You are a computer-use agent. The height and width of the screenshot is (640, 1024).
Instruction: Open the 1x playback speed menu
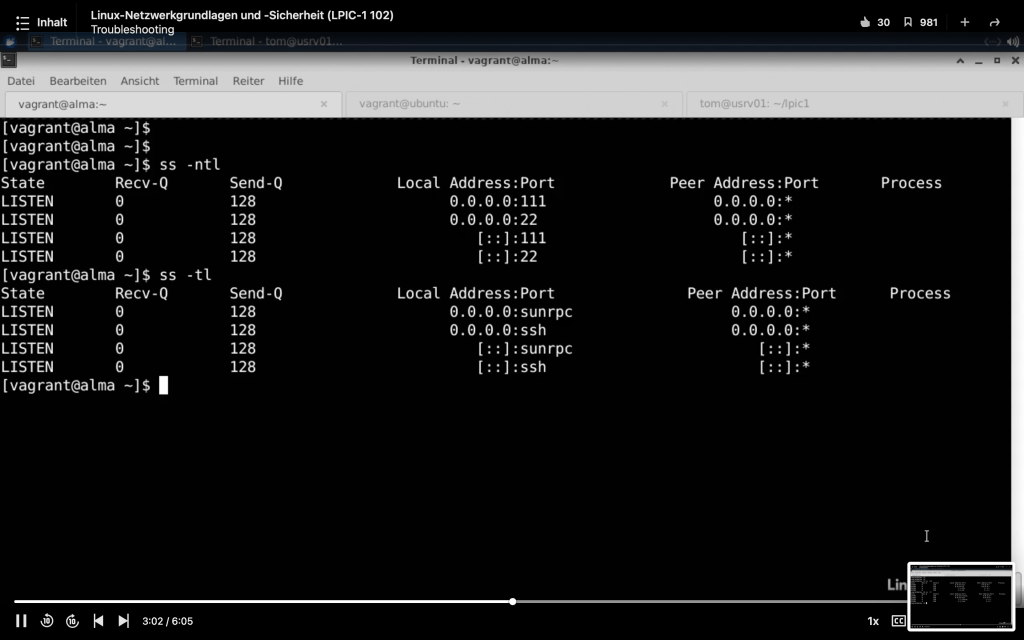873,621
